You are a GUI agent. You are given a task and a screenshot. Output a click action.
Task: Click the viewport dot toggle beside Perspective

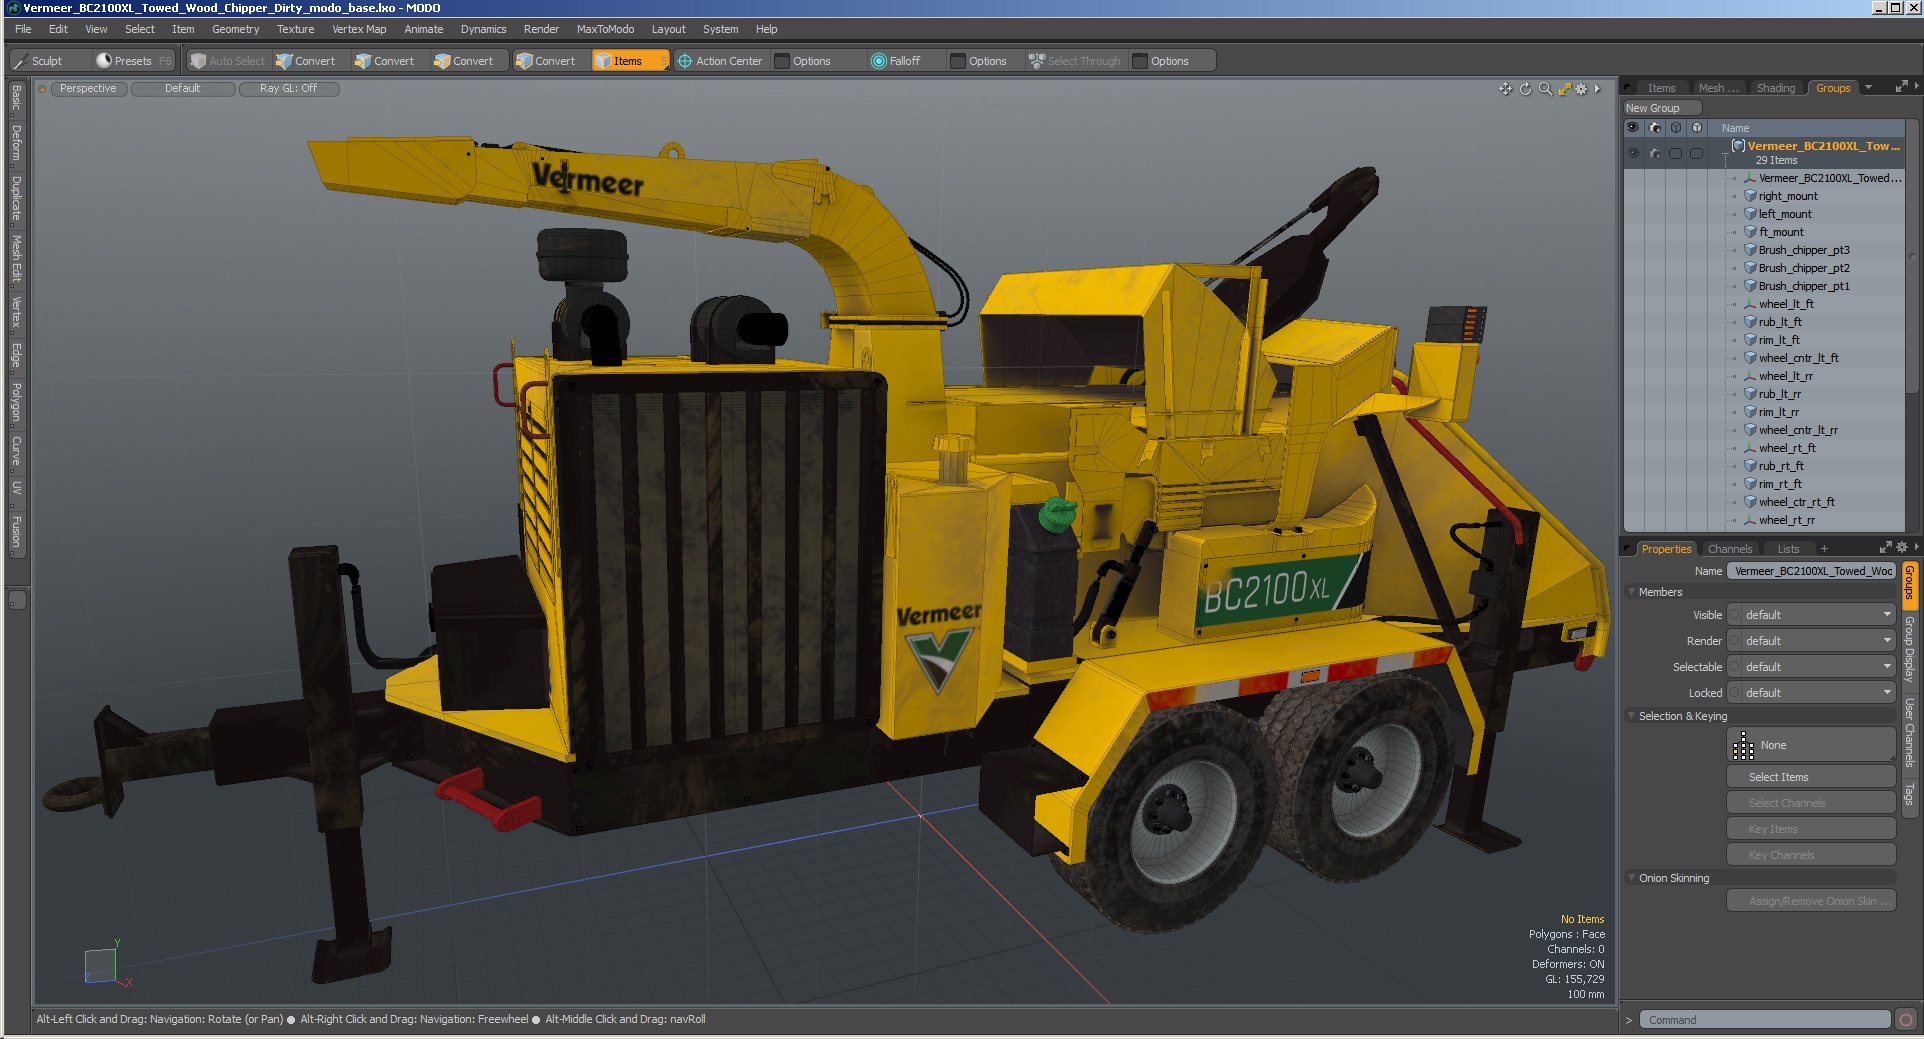[42, 89]
